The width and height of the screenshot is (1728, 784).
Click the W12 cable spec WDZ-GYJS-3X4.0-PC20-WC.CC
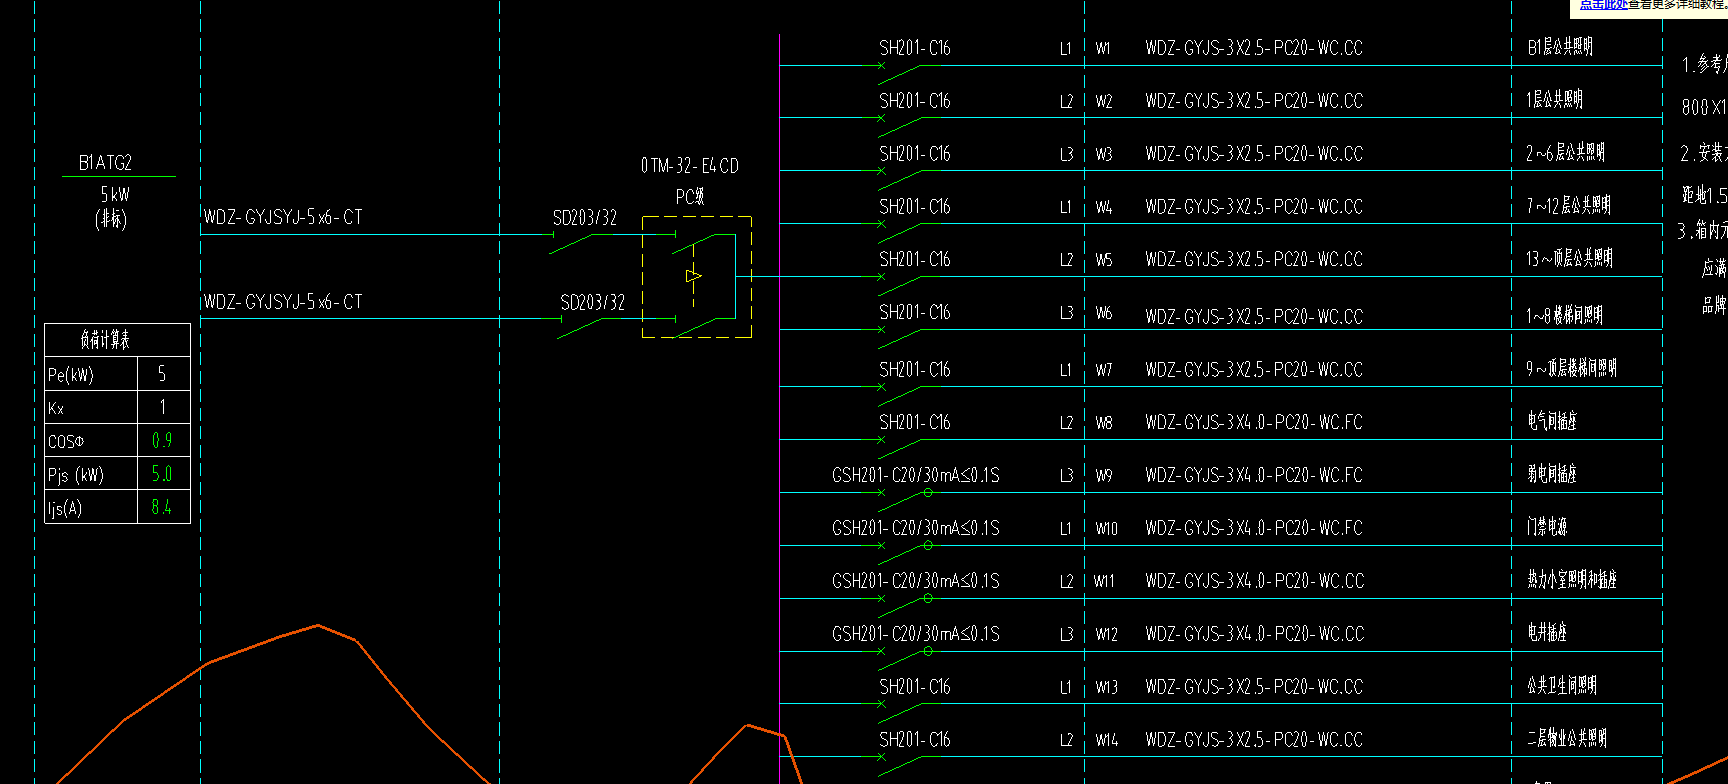(x=1254, y=635)
